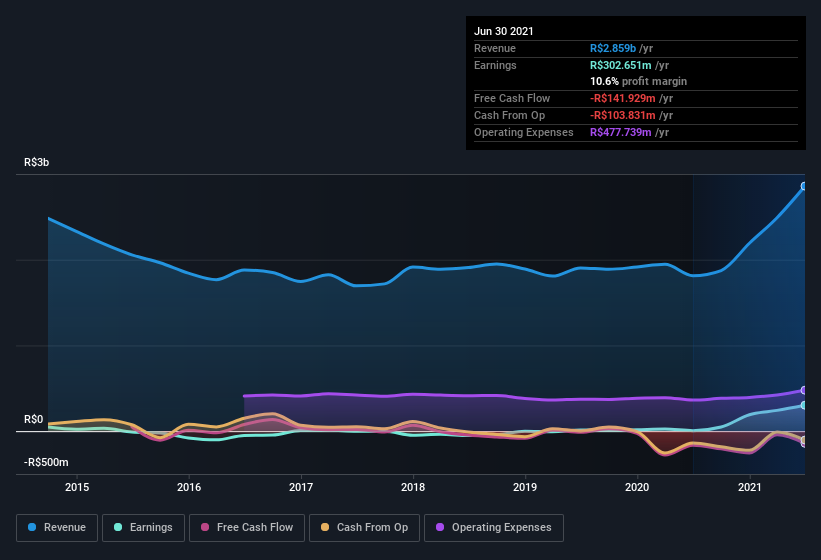
Task: Click the R$302.651m earnings value
Action: (620, 65)
